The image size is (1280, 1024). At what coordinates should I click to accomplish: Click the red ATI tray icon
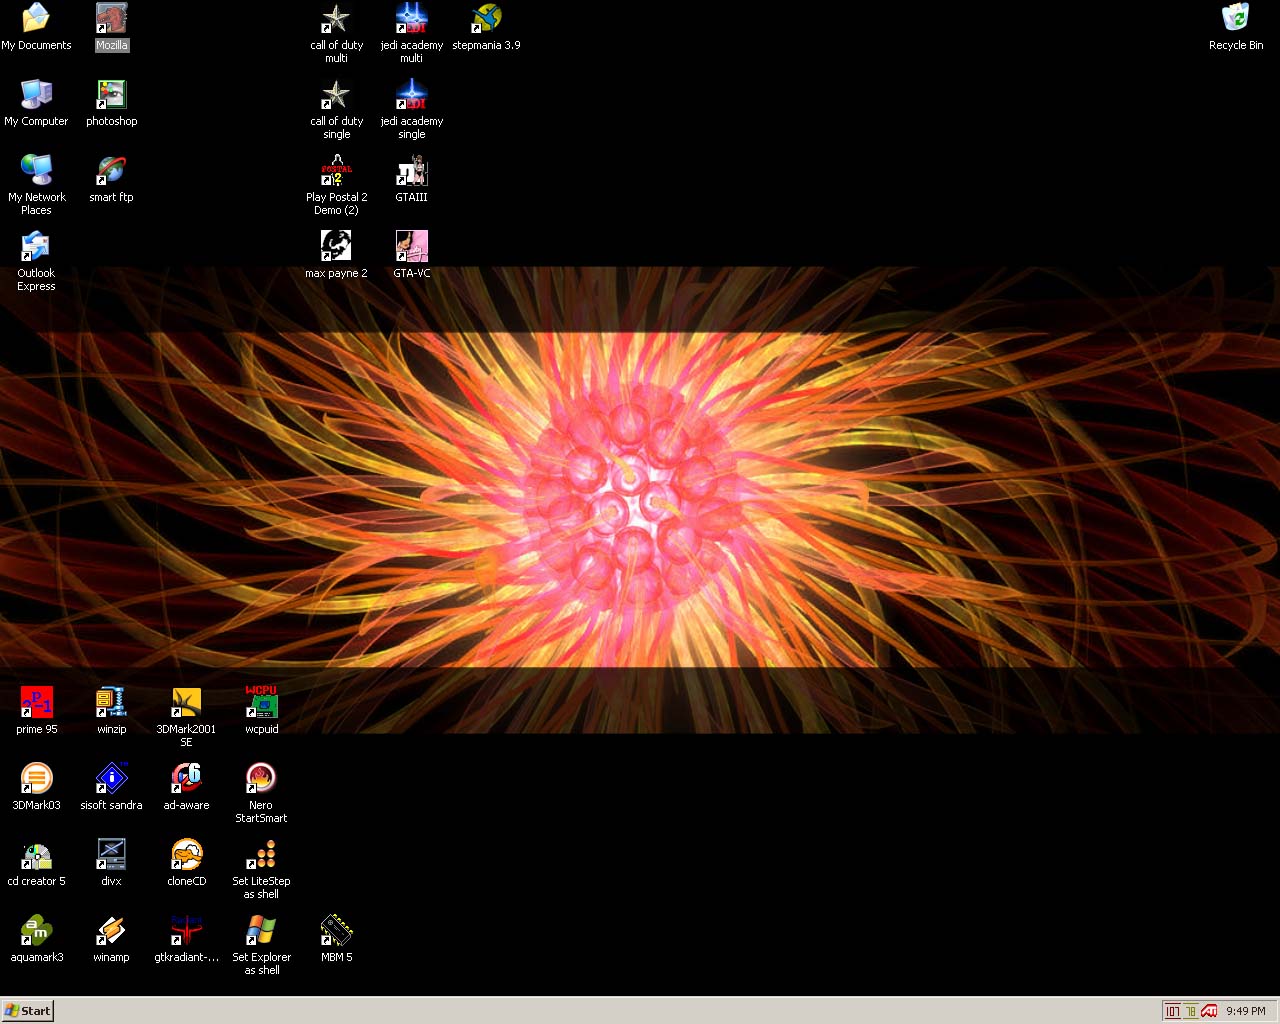tap(1209, 1011)
